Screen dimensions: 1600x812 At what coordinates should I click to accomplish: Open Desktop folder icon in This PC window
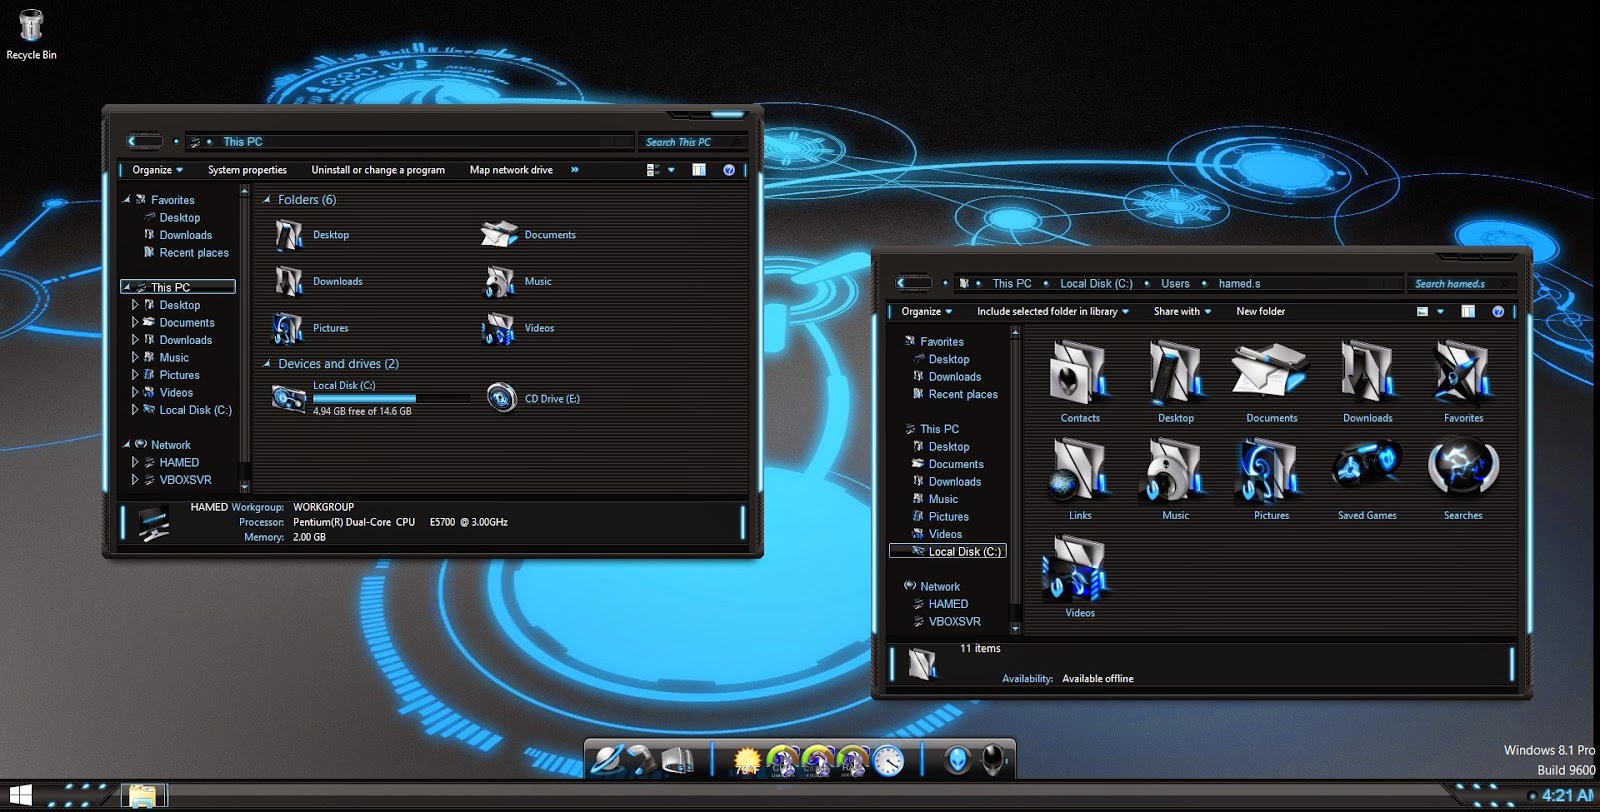click(x=289, y=235)
